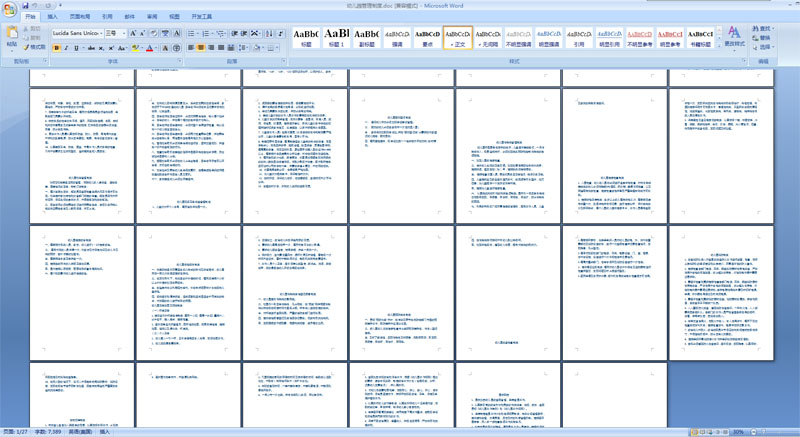Pick the red font color

point(149,48)
